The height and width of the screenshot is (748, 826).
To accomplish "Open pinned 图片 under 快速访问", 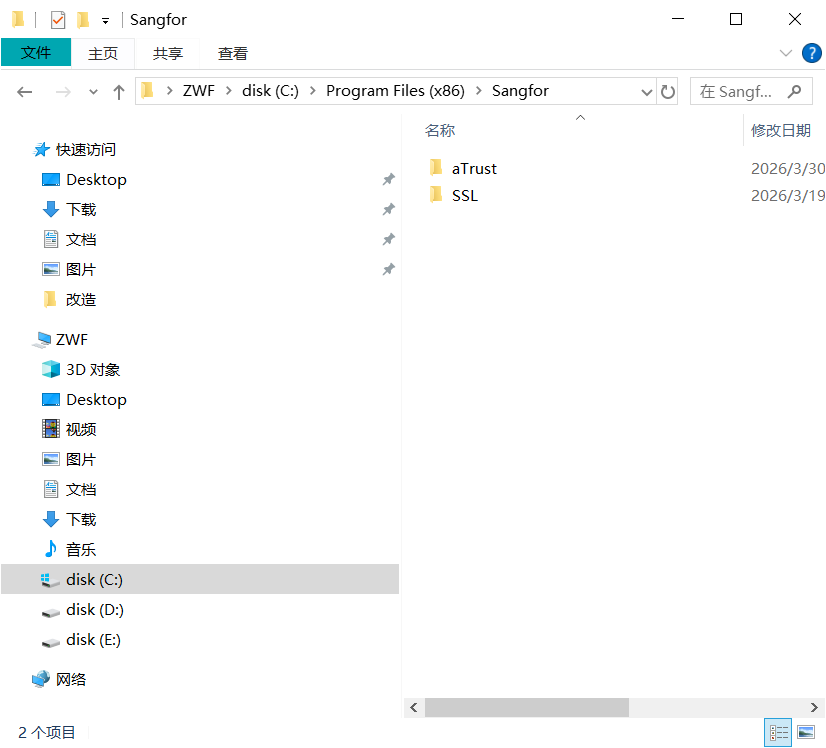I will point(81,270).
